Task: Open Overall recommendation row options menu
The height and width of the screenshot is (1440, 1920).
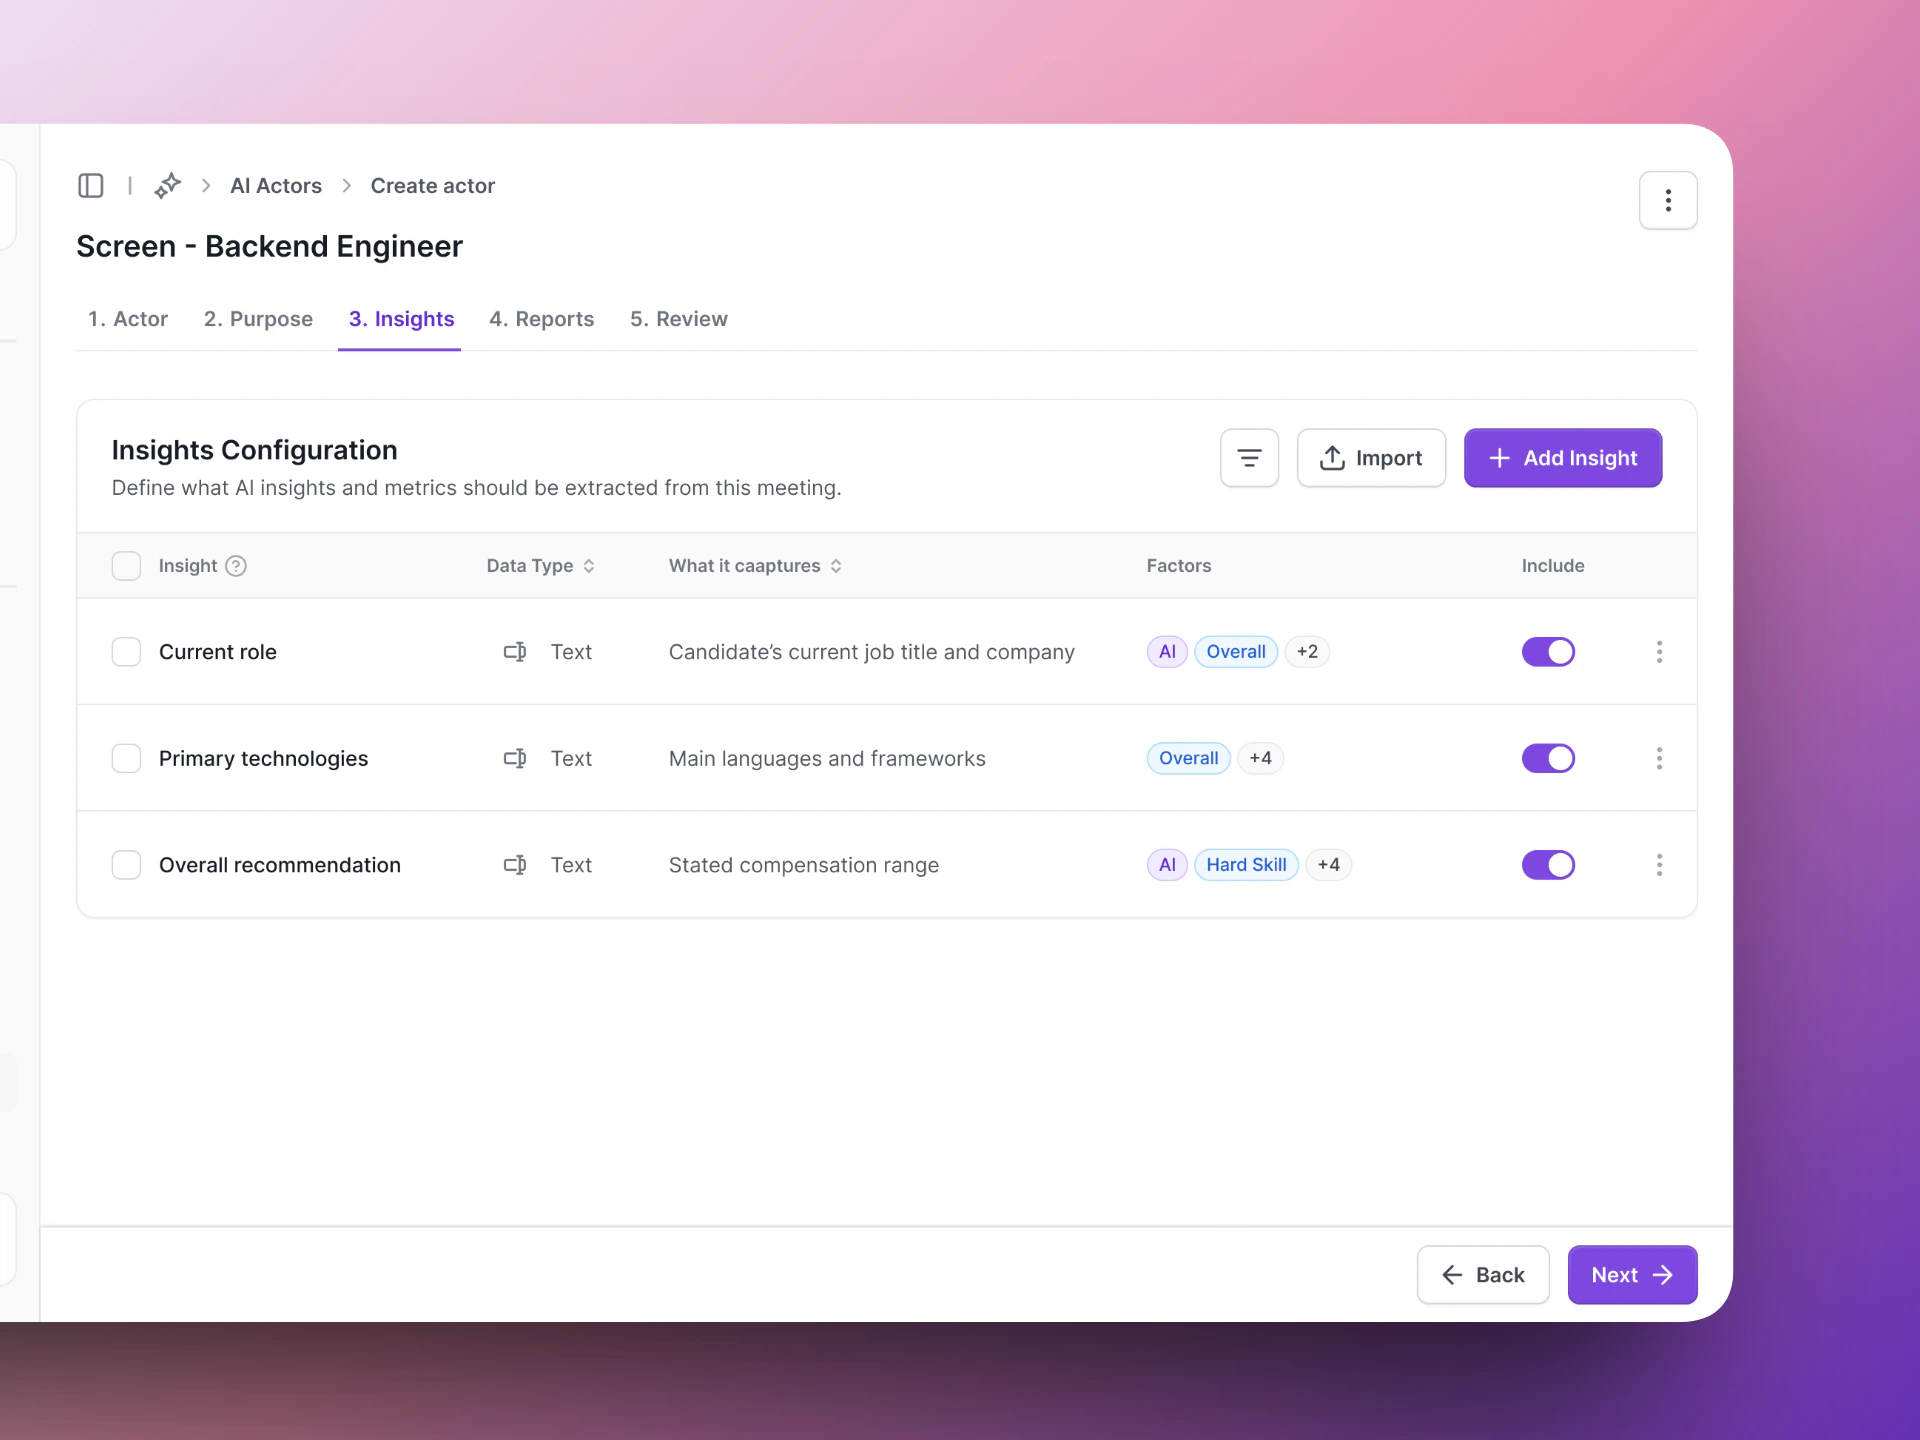Action: pos(1659,865)
